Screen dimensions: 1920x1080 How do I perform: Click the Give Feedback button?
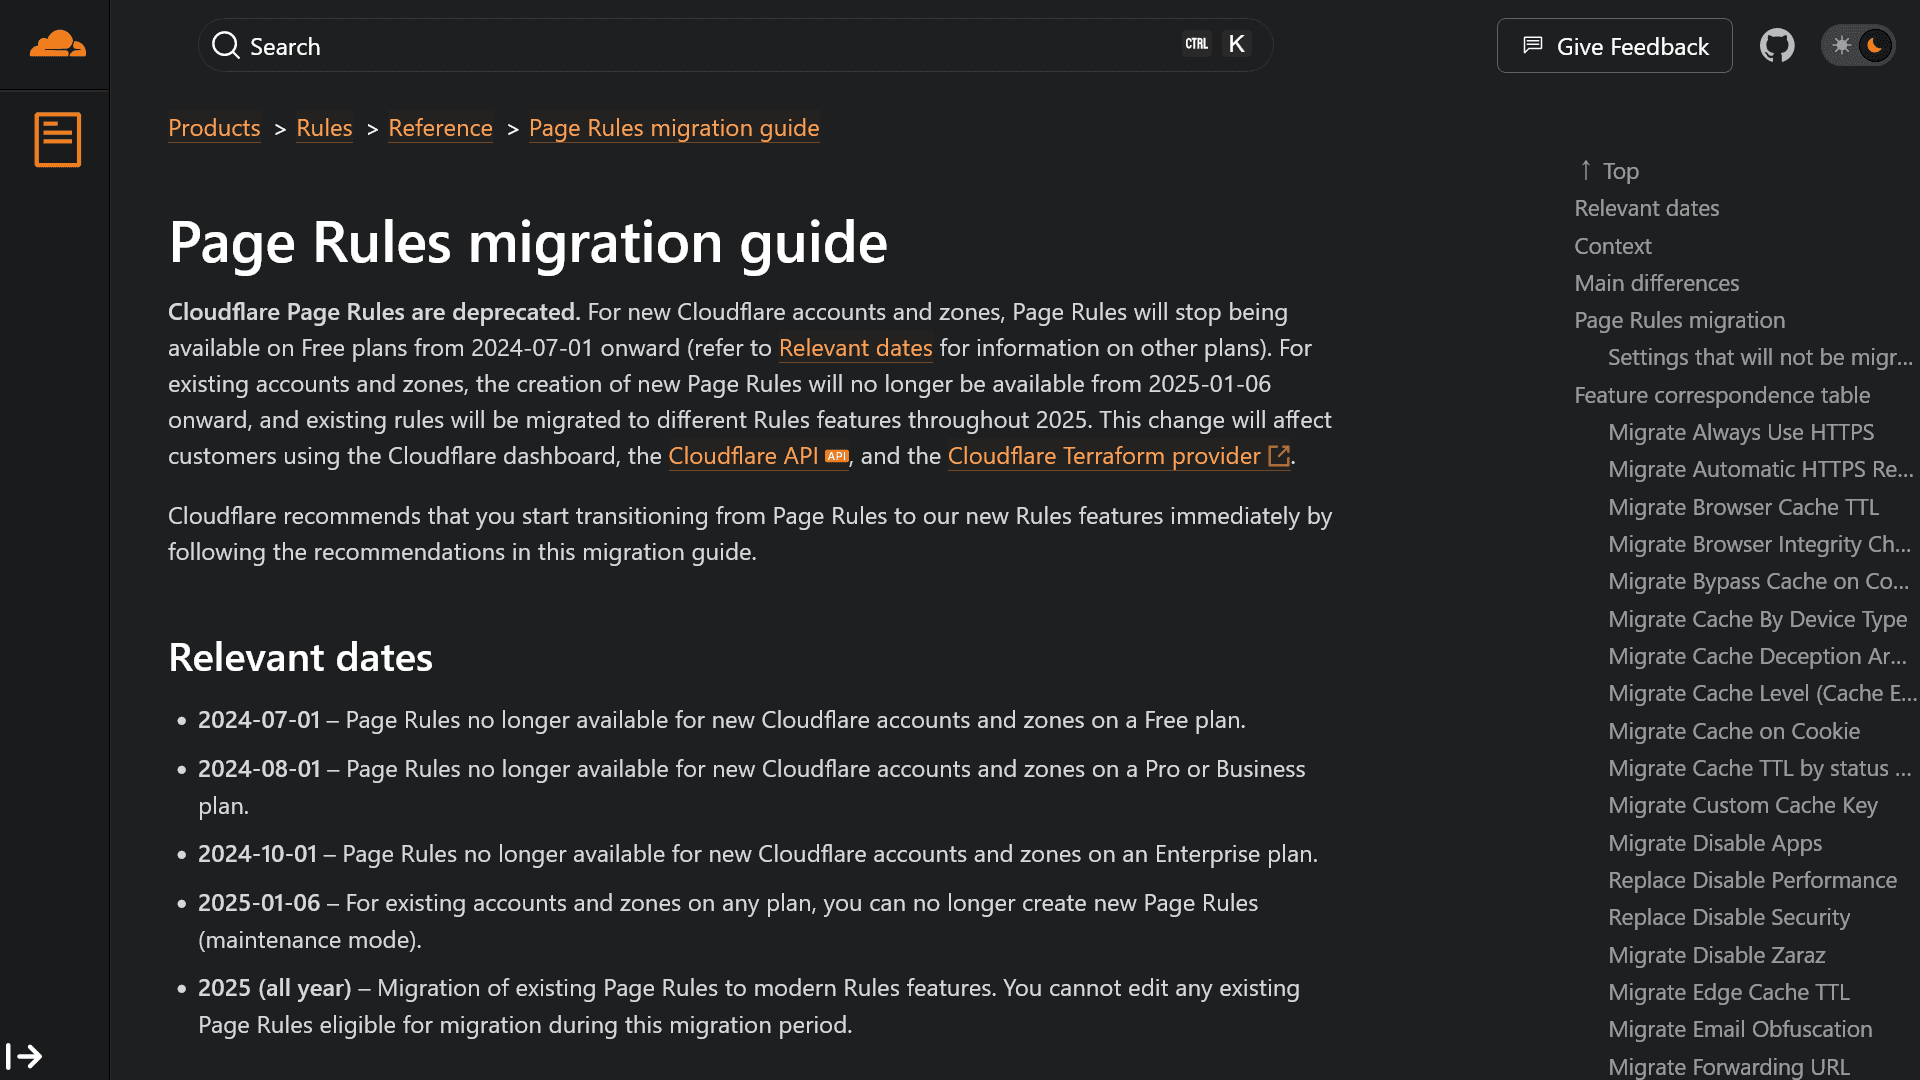(x=1614, y=45)
